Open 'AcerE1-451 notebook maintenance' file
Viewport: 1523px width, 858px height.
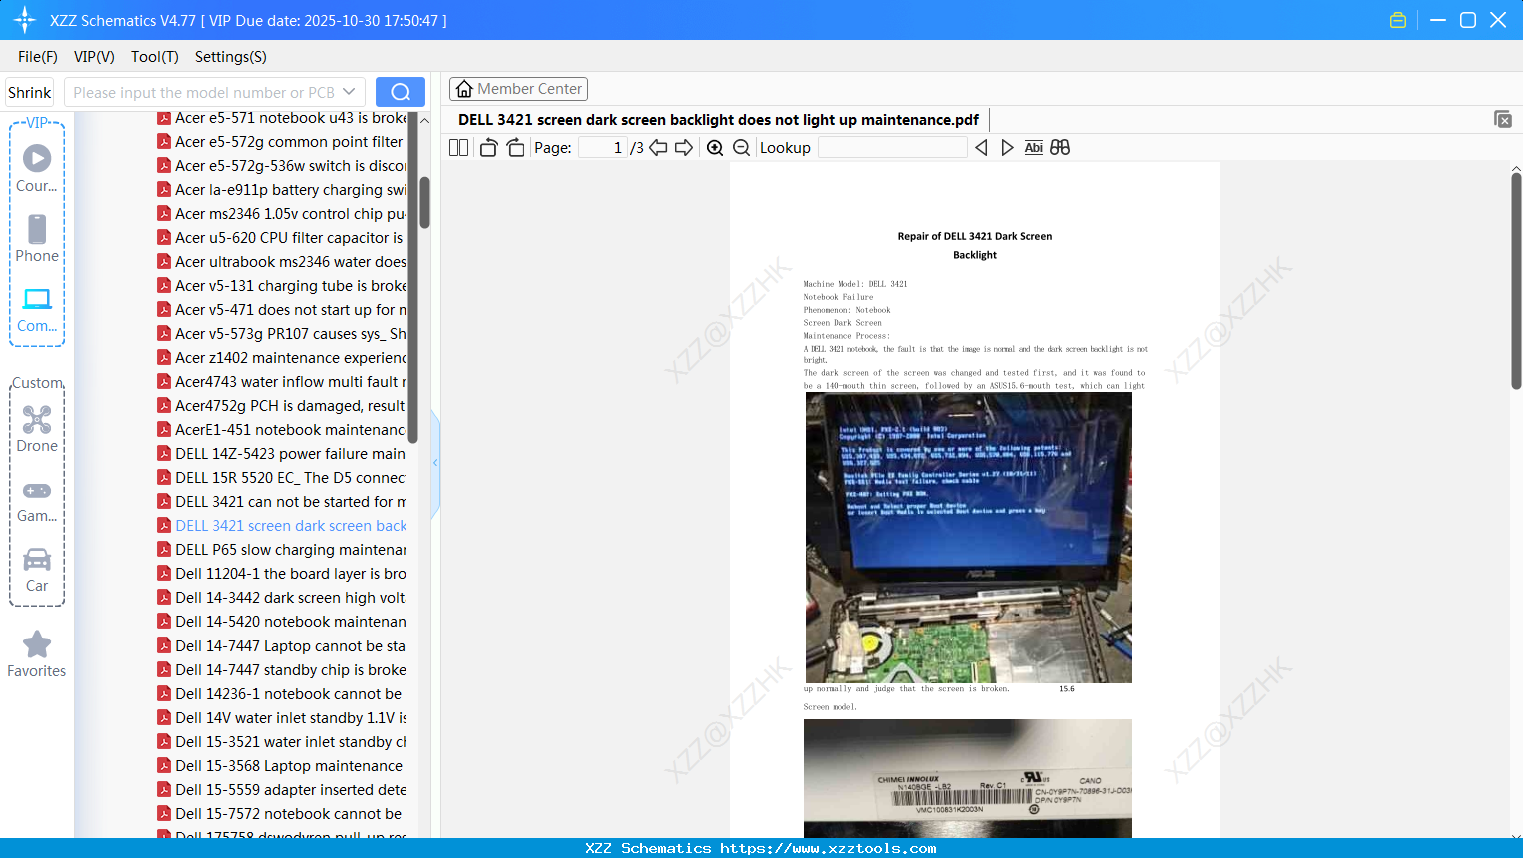(282, 430)
